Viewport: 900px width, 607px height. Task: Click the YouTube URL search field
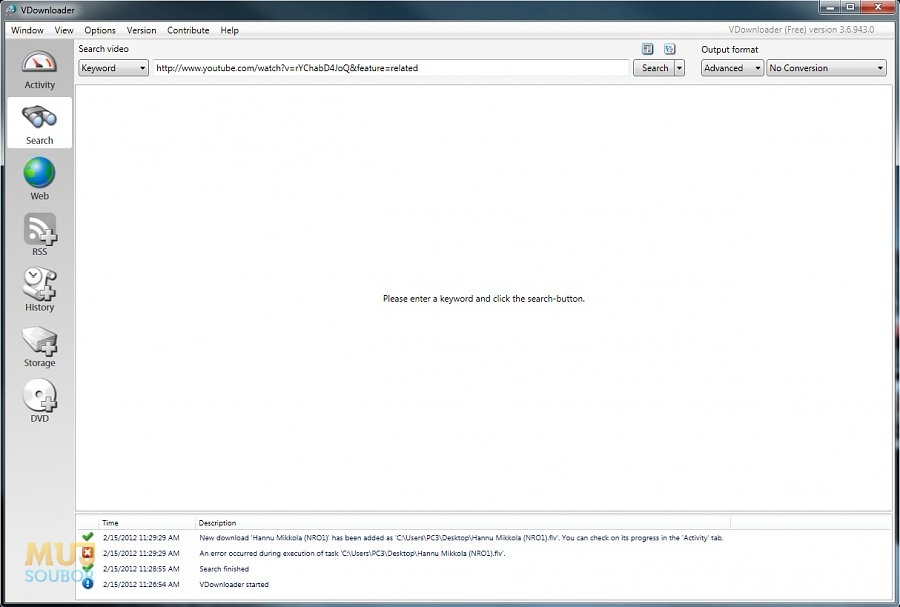tap(391, 68)
